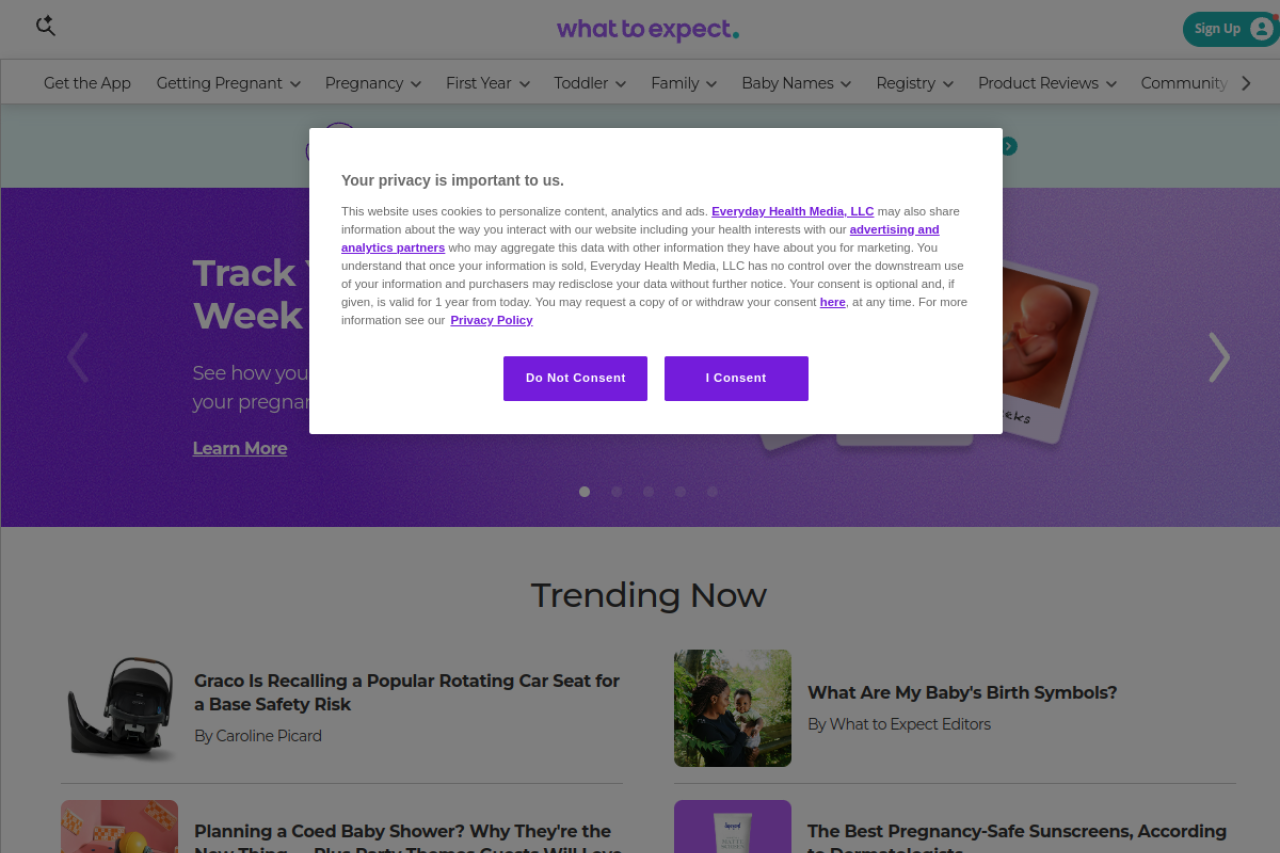The height and width of the screenshot is (853, 1280).
Task: Select the first carousel dot
Action: [x=585, y=492]
